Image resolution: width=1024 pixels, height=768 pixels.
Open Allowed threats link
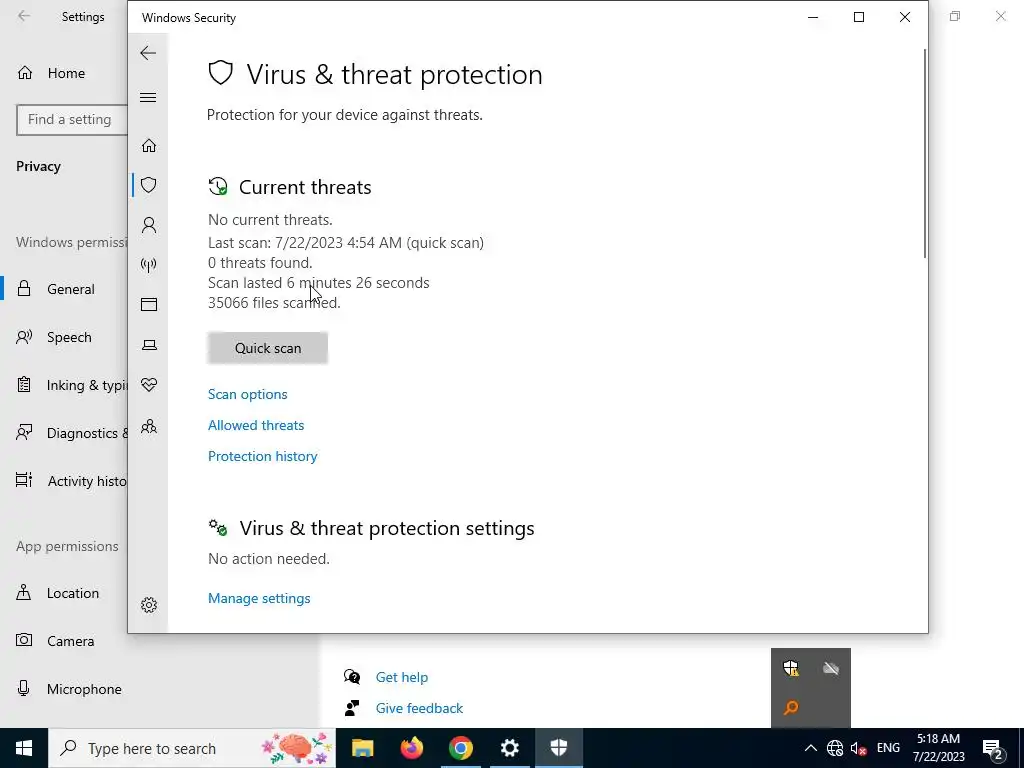(256, 425)
